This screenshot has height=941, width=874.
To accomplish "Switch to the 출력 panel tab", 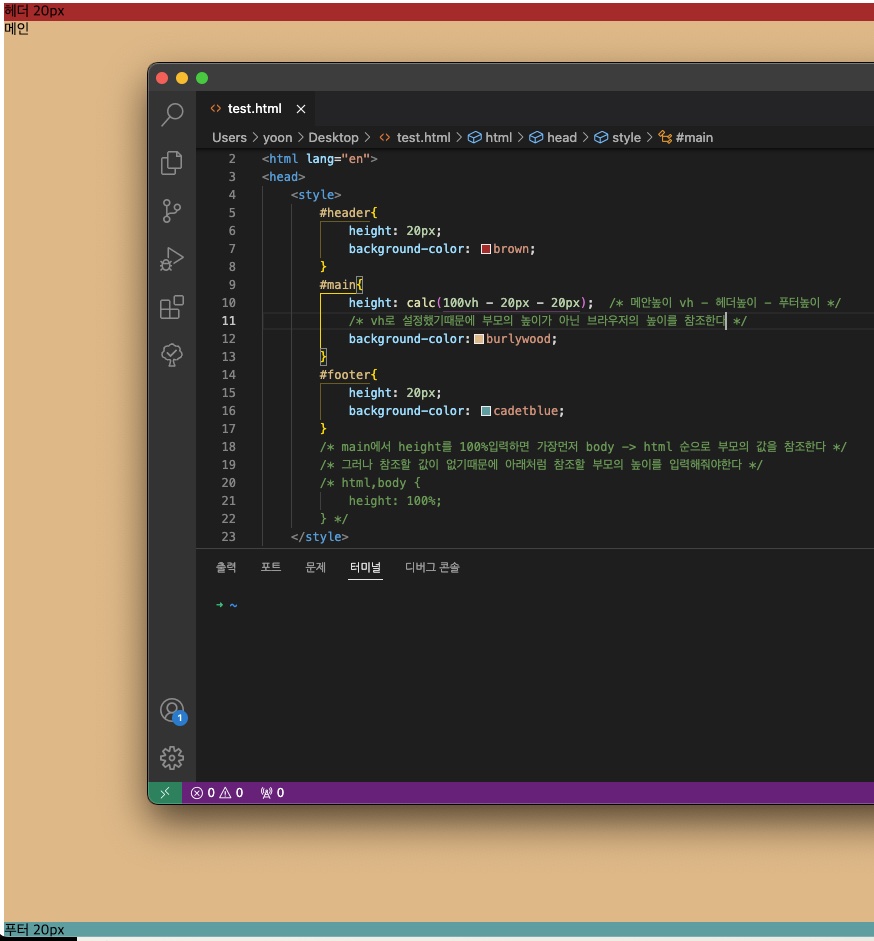I will coord(226,567).
